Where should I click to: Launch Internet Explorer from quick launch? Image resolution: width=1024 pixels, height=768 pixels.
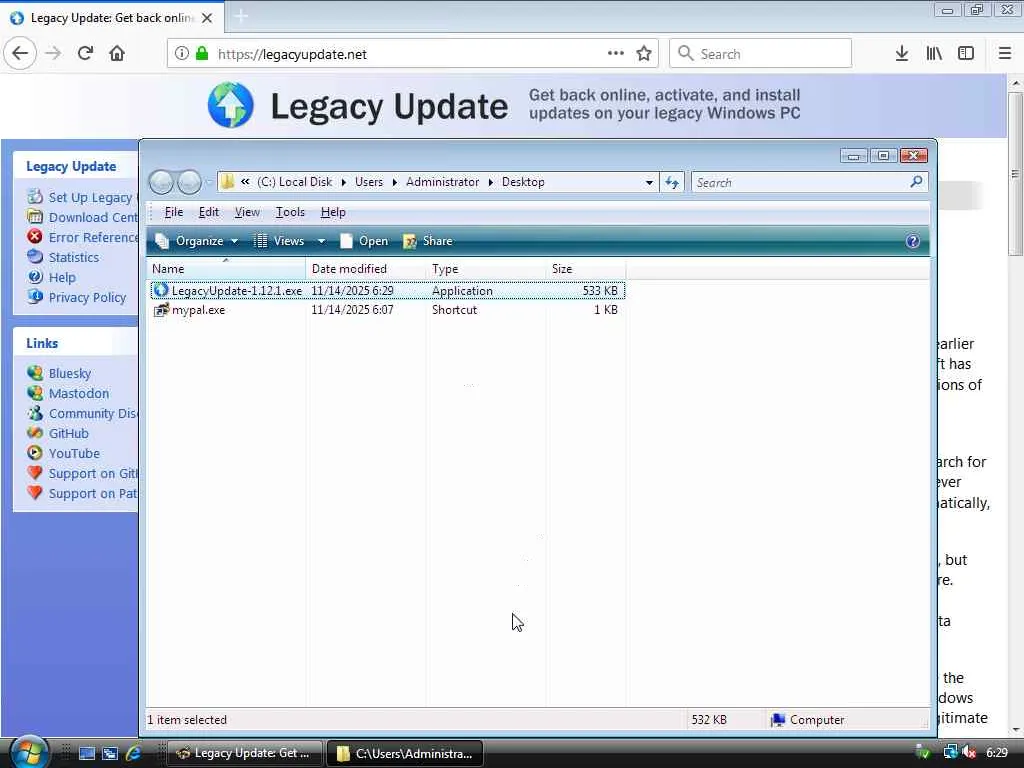[x=133, y=753]
